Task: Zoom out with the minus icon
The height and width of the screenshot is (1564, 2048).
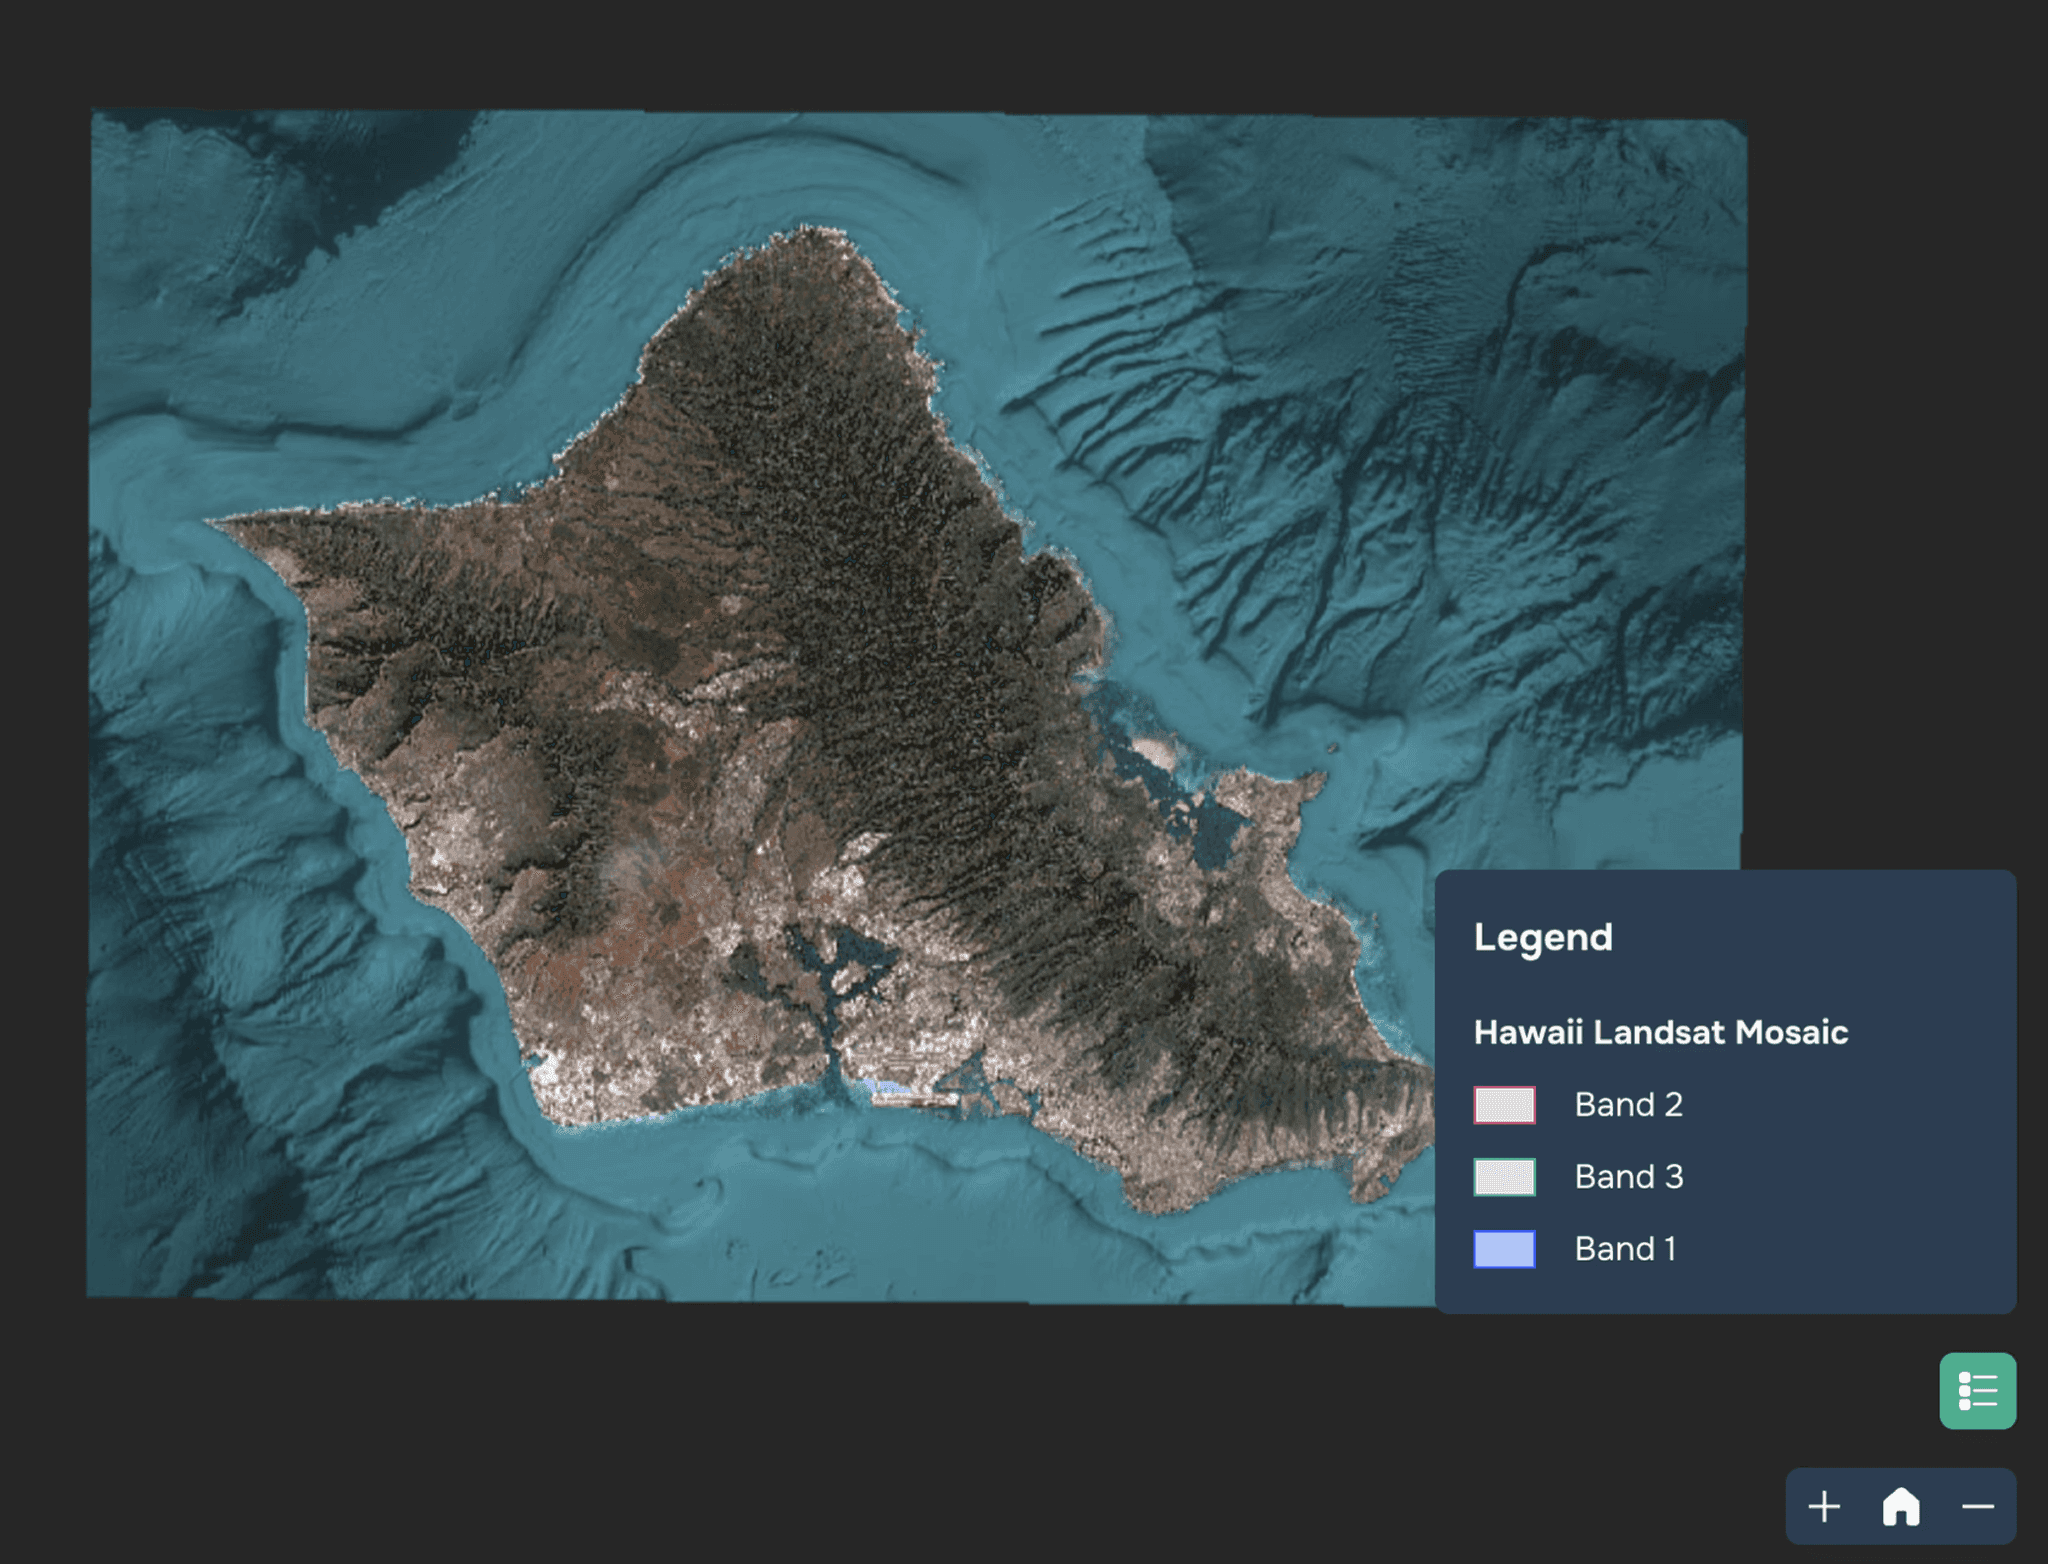Action: coord(1977,1506)
